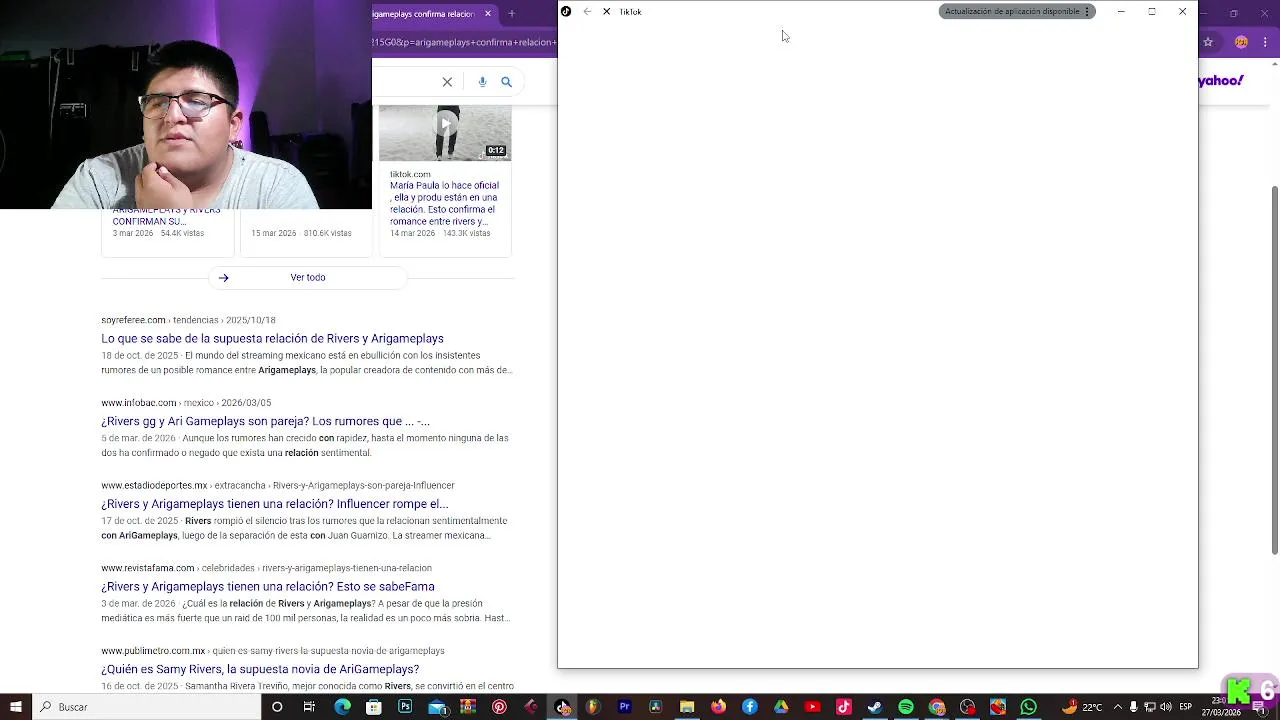Open the TikTok video thumbnail showing 0:12
The image size is (1280, 720).
[445, 132]
